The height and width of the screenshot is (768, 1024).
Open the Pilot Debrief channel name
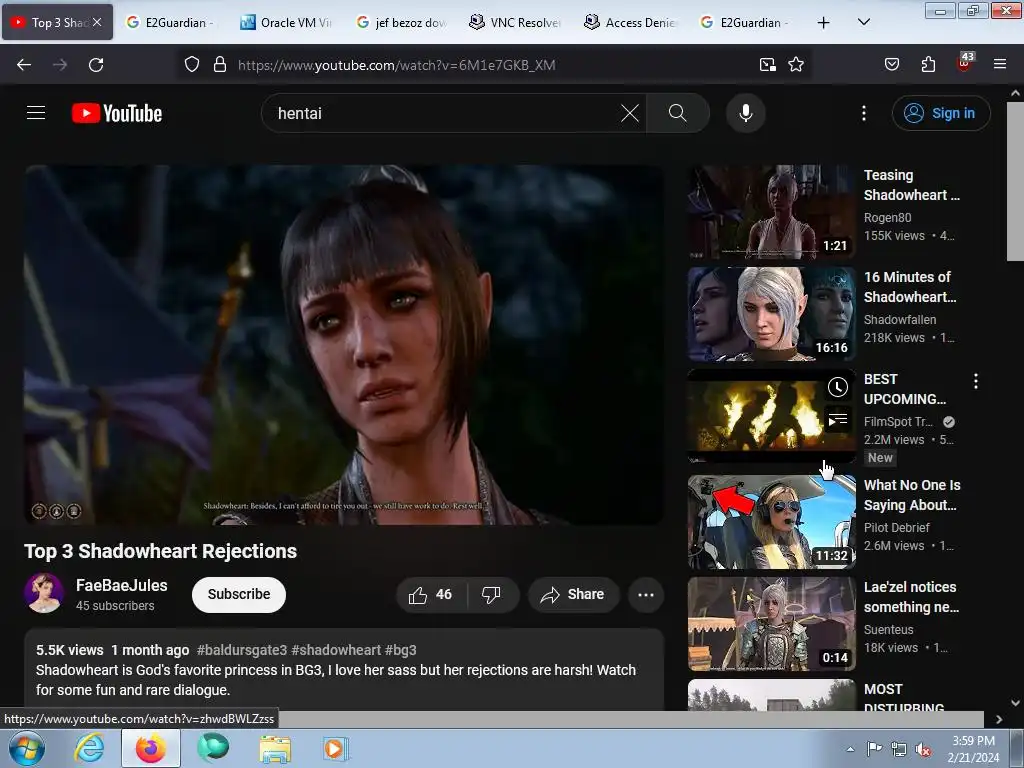896,527
